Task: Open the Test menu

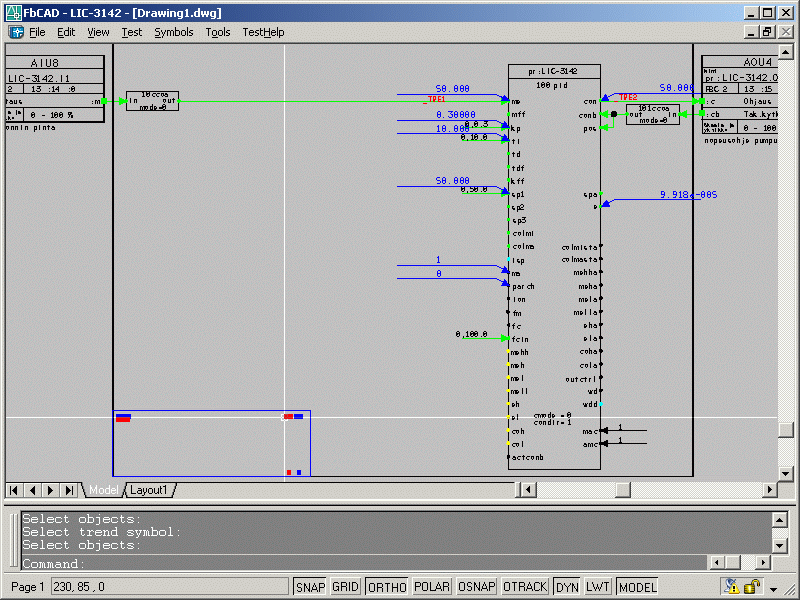Action: 132,32
